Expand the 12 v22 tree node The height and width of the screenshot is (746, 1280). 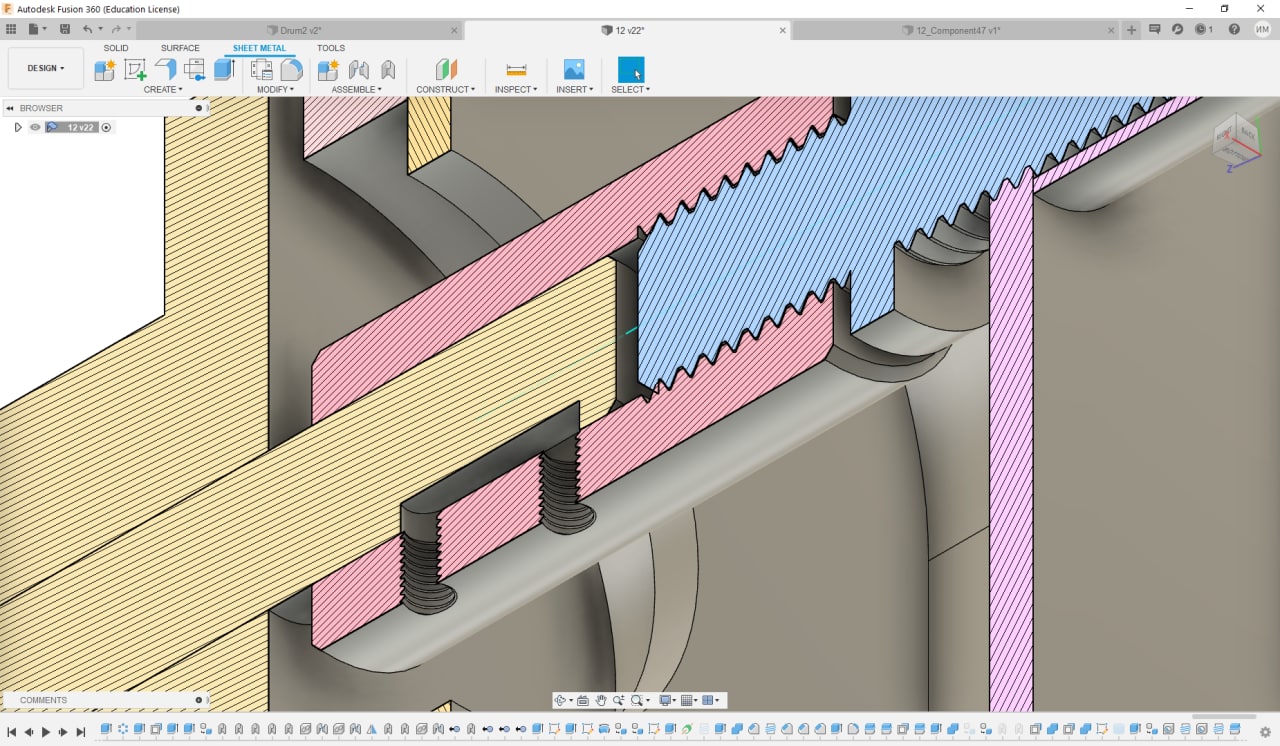18,127
